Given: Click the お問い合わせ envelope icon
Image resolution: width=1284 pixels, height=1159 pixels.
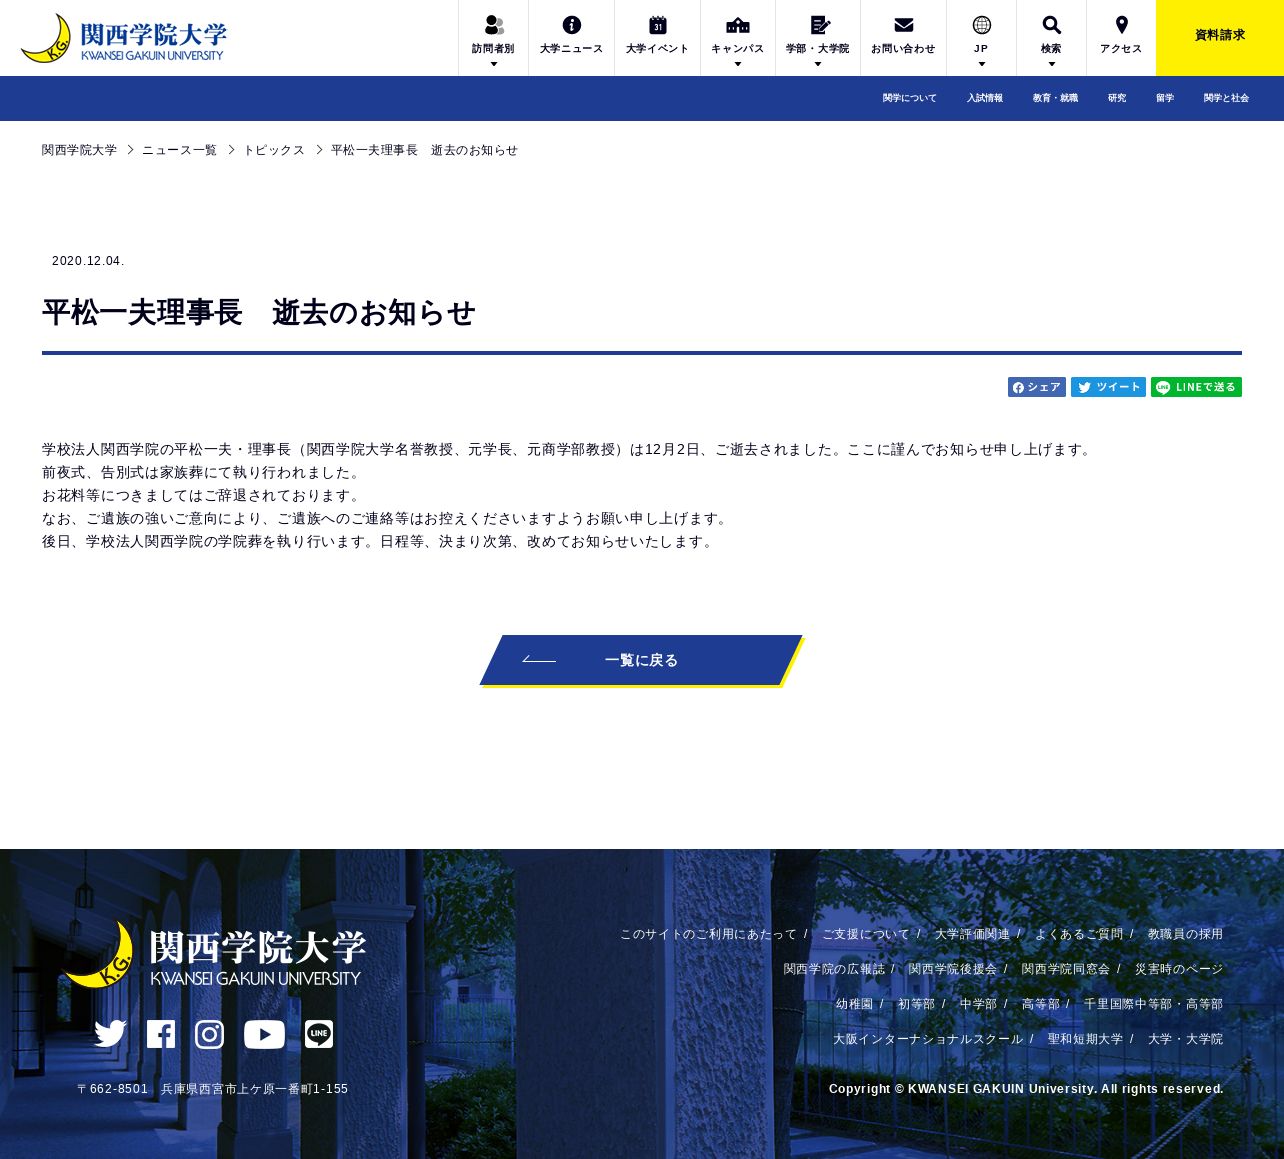Looking at the screenshot, I should click(903, 25).
